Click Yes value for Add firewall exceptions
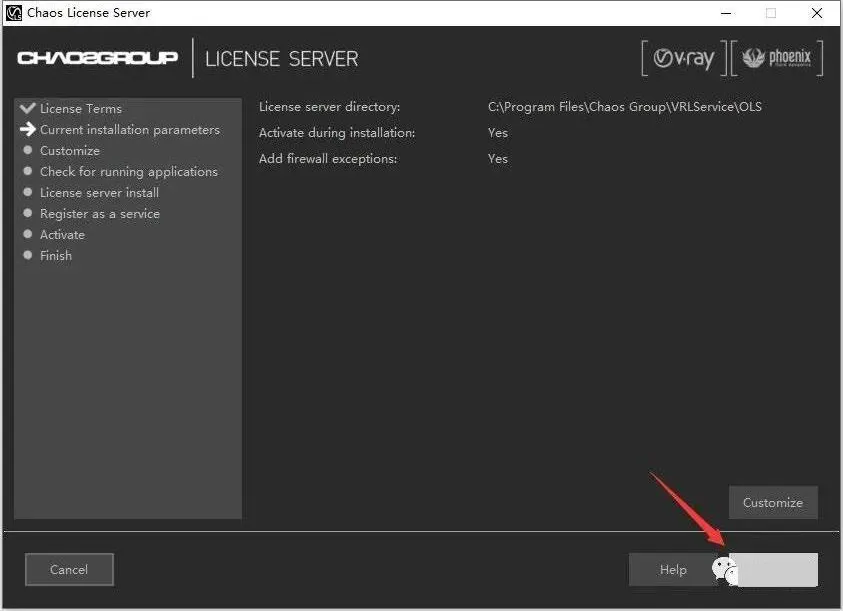The width and height of the screenshot is (843, 611). (x=498, y=159)
